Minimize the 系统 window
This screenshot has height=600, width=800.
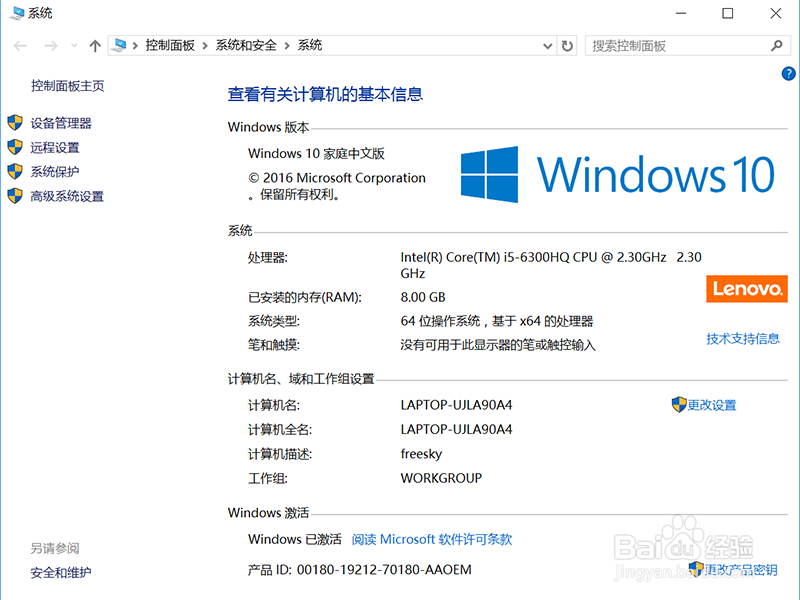tap(681, 13)
